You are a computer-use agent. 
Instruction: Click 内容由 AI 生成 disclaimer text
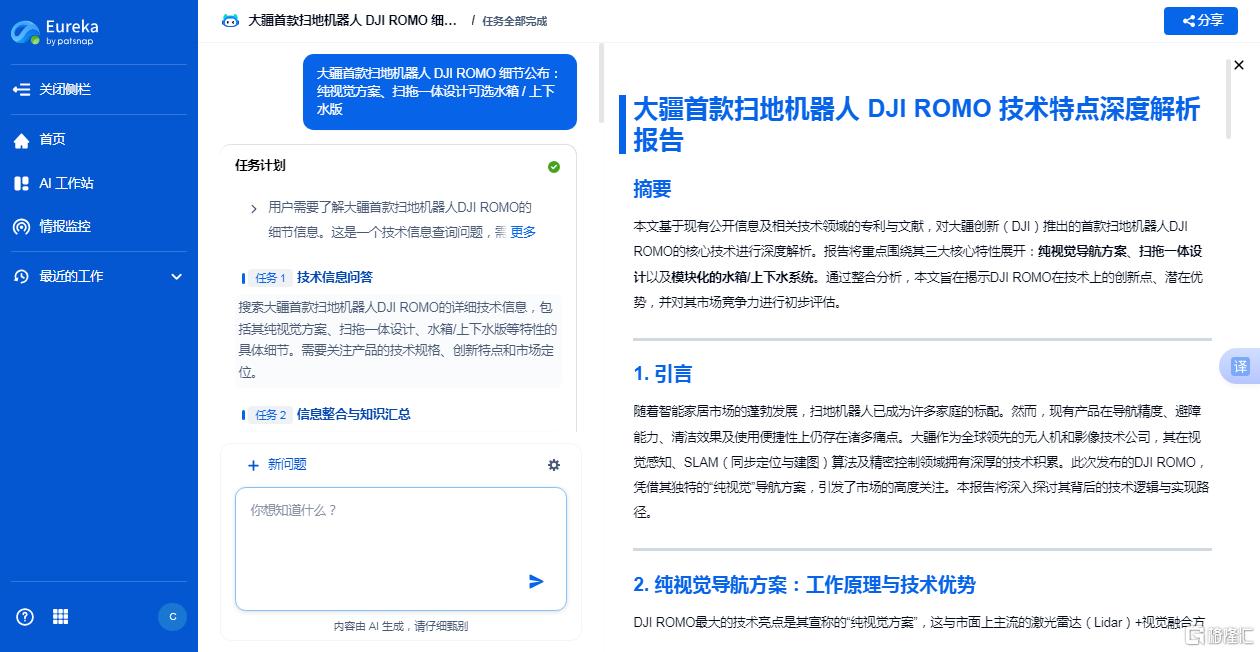pyautogui.click(x=401, y=626)
